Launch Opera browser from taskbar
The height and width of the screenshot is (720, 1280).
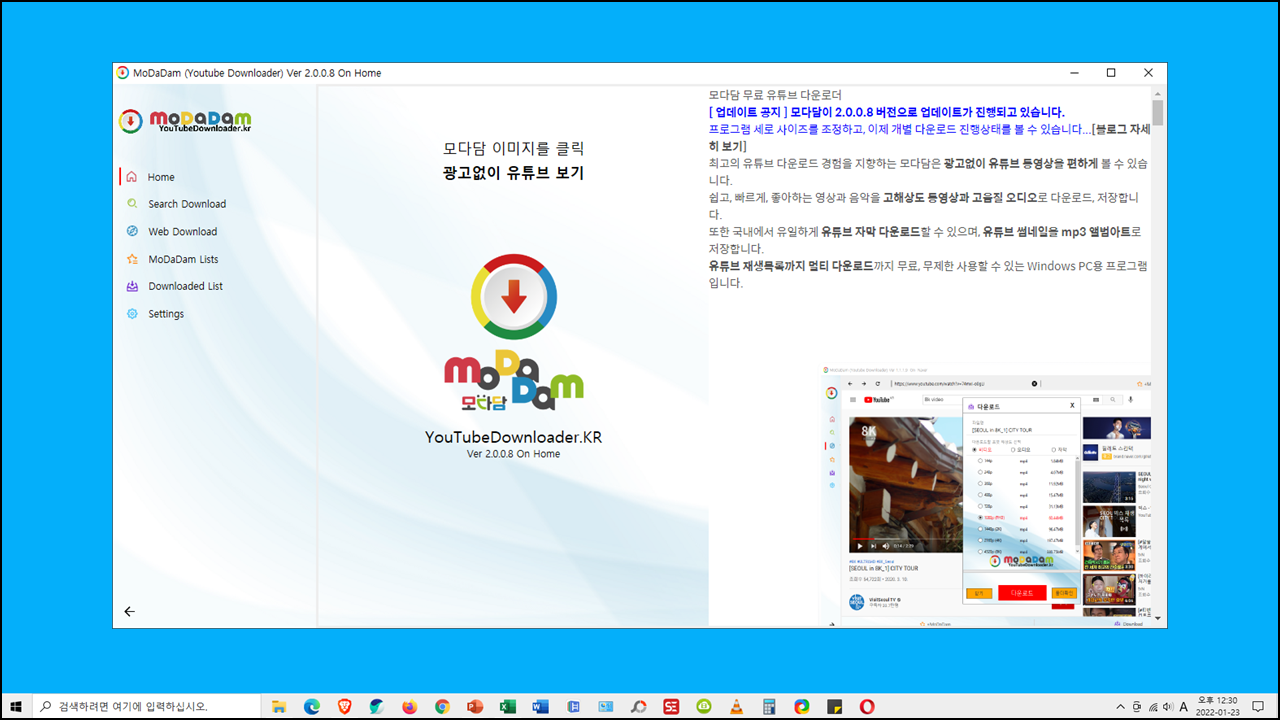click(x=867, y=706)
